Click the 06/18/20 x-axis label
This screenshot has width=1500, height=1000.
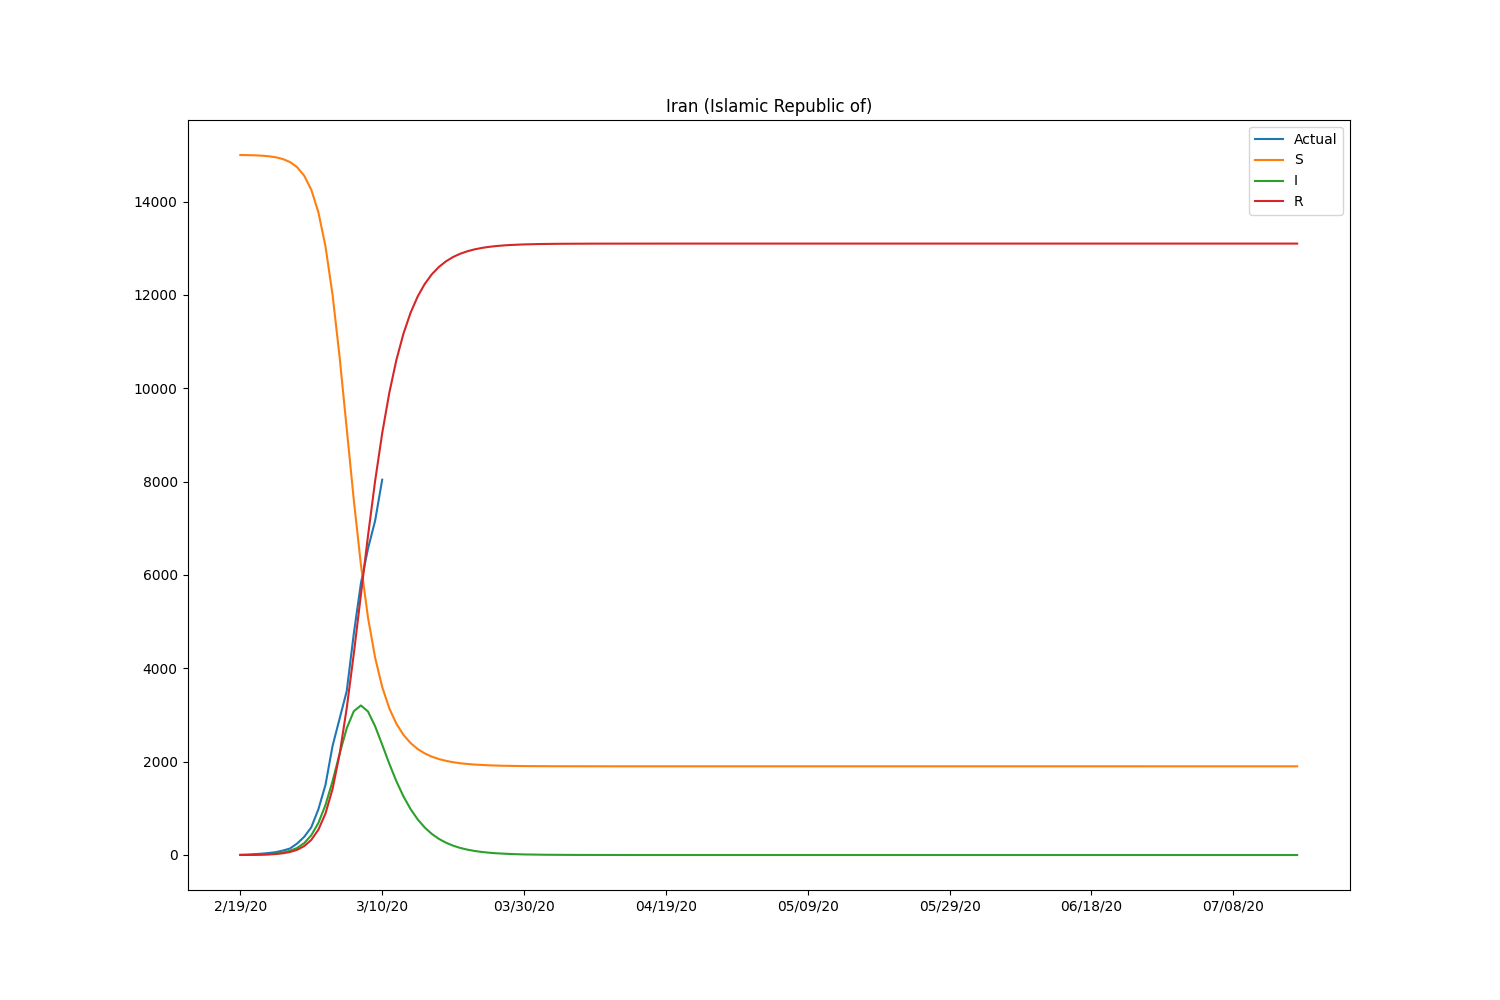point(1091,906)
